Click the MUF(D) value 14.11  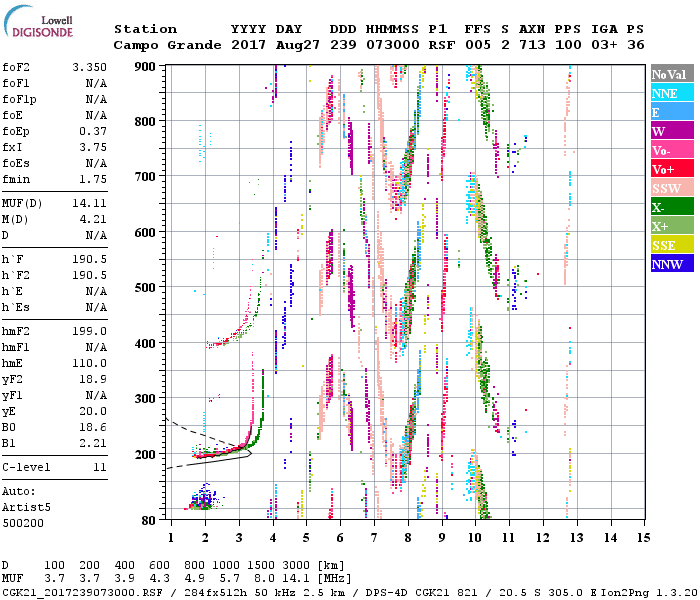(90, 203)
